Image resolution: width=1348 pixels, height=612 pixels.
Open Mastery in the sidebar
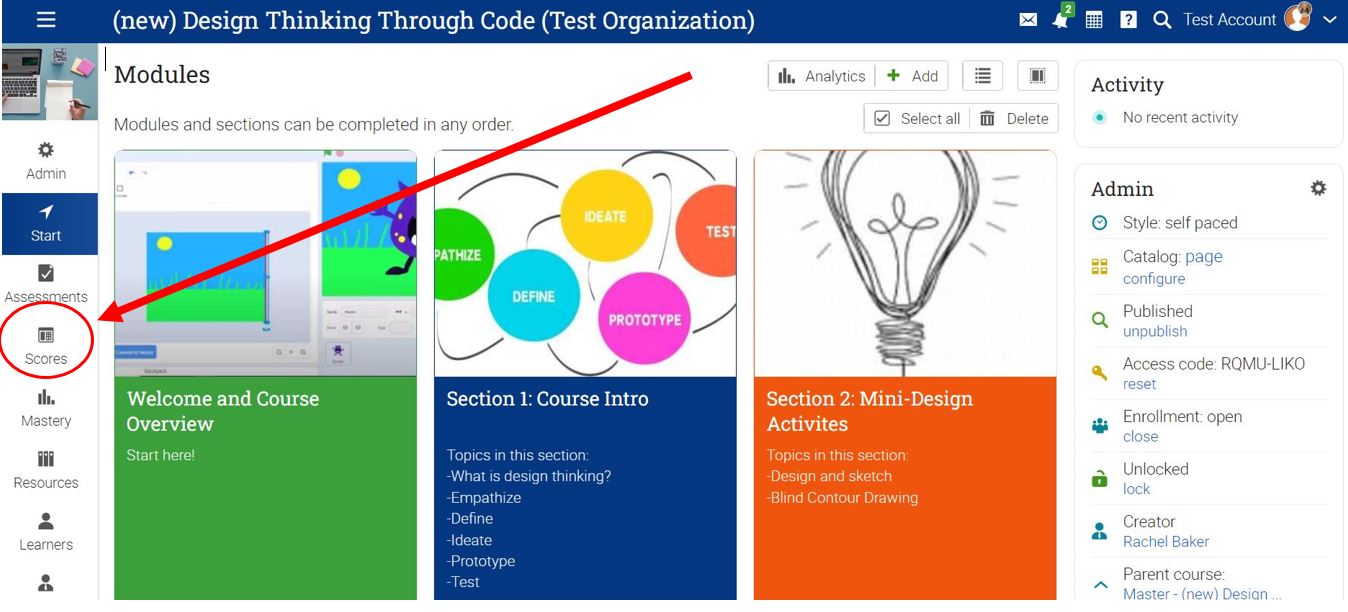[x=46, y=408]
